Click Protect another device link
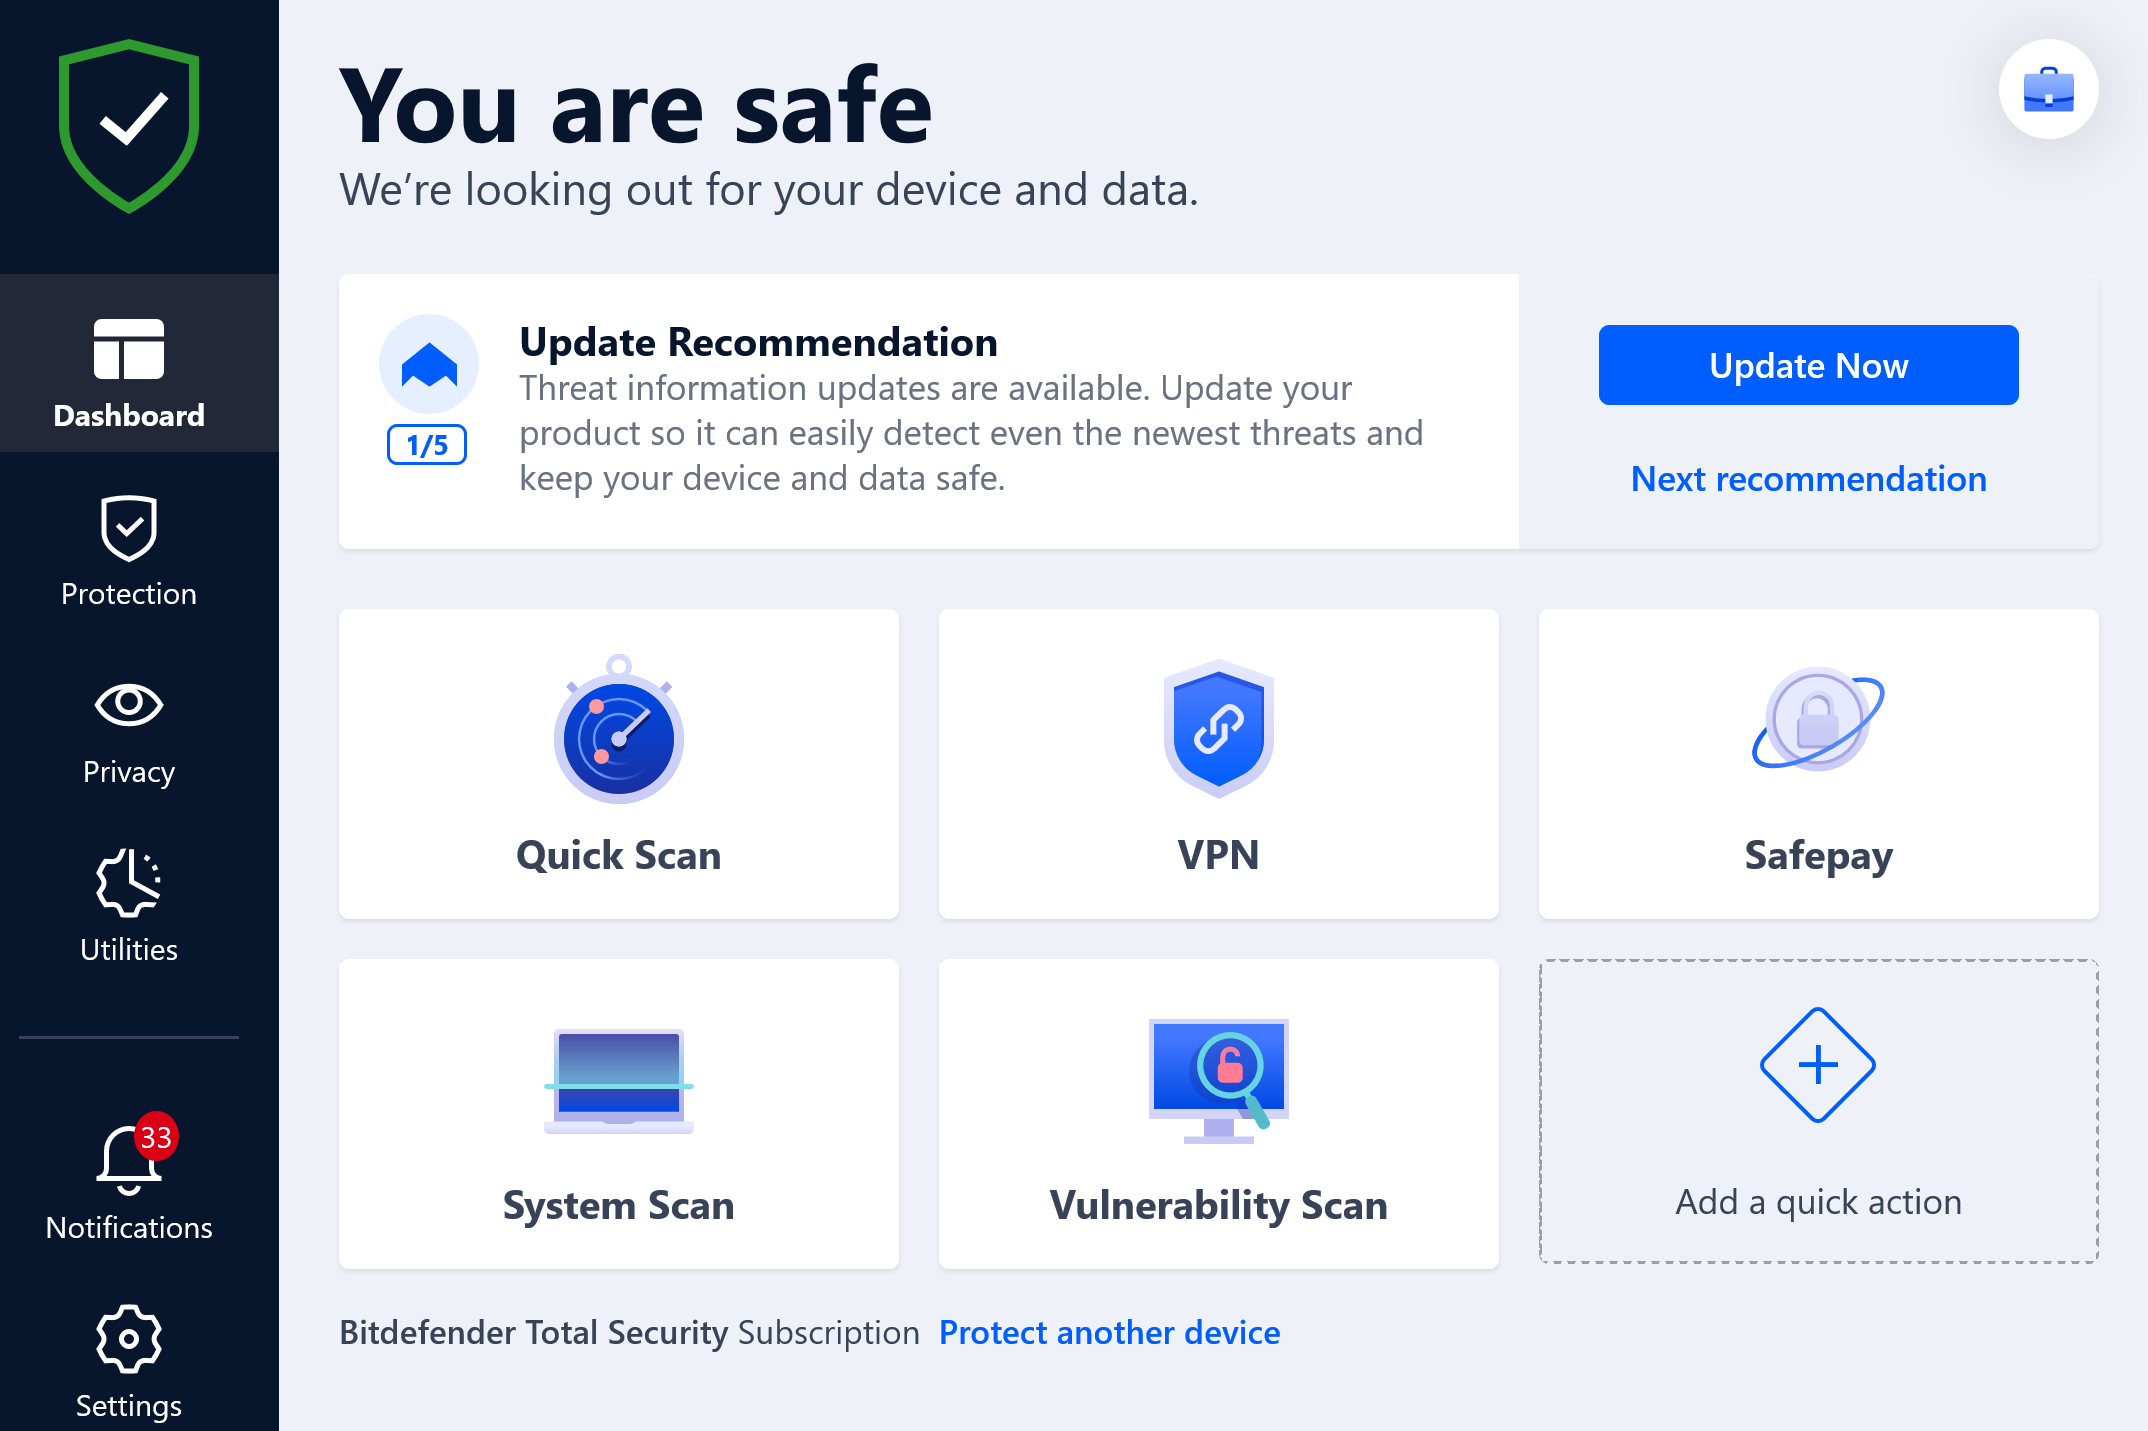 pos(1109,1333)
